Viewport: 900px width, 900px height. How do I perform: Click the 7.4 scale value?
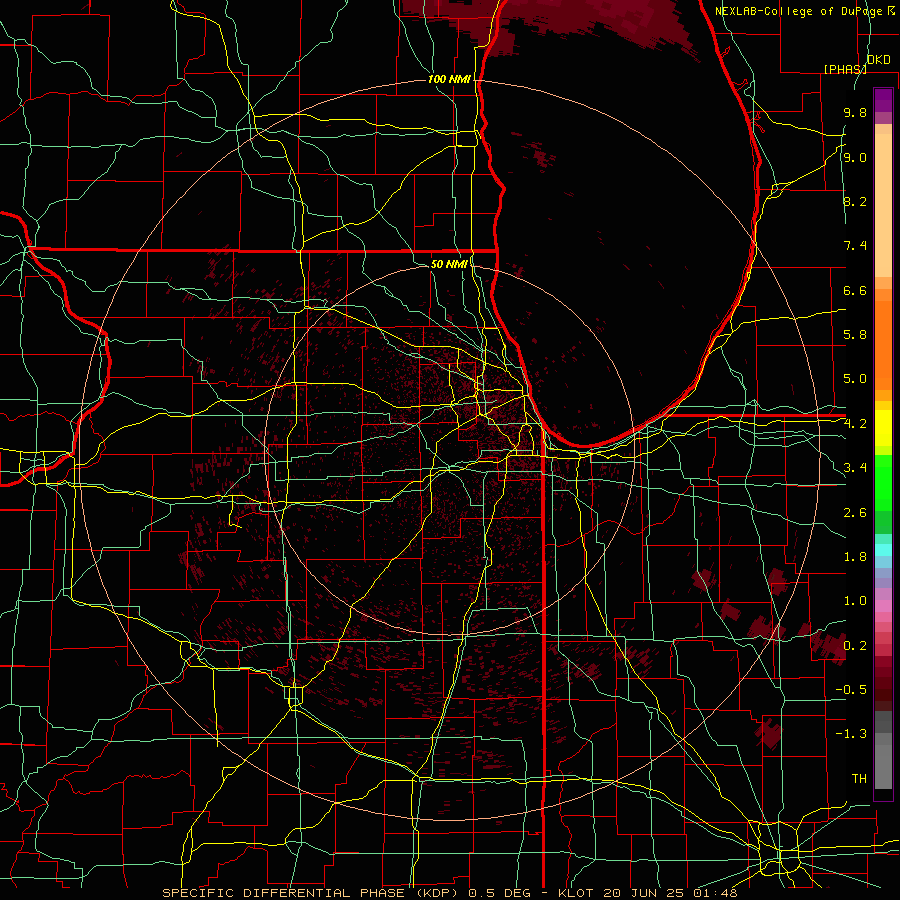tap(855, 246)
